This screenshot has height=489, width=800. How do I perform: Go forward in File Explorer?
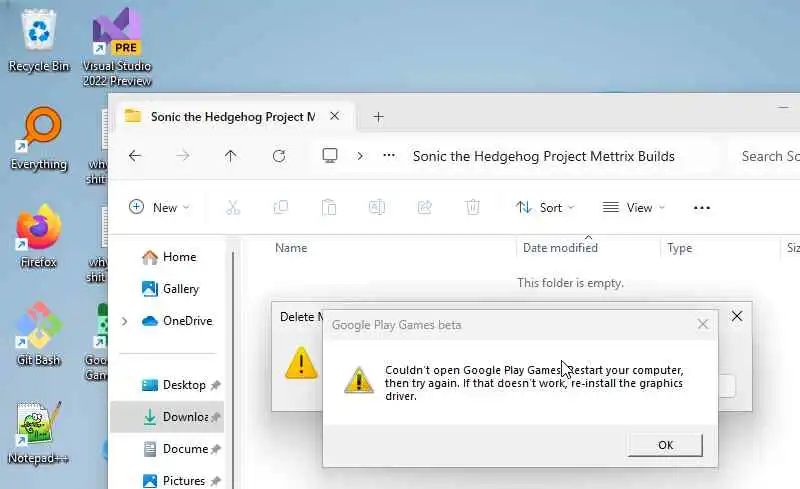point(183,156)
